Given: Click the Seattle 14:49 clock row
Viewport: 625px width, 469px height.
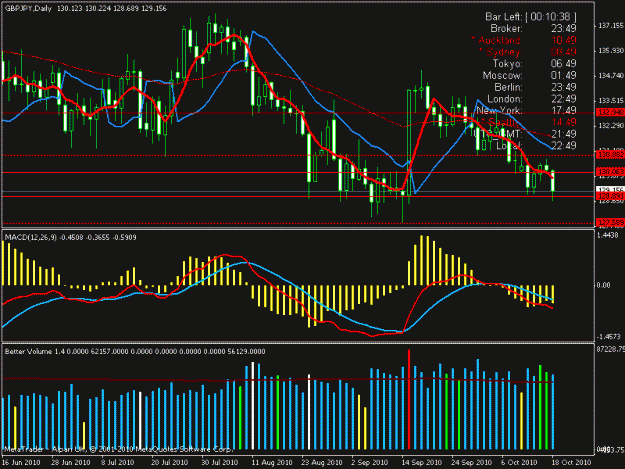Looking at the screenshot, I should [529, 122].
